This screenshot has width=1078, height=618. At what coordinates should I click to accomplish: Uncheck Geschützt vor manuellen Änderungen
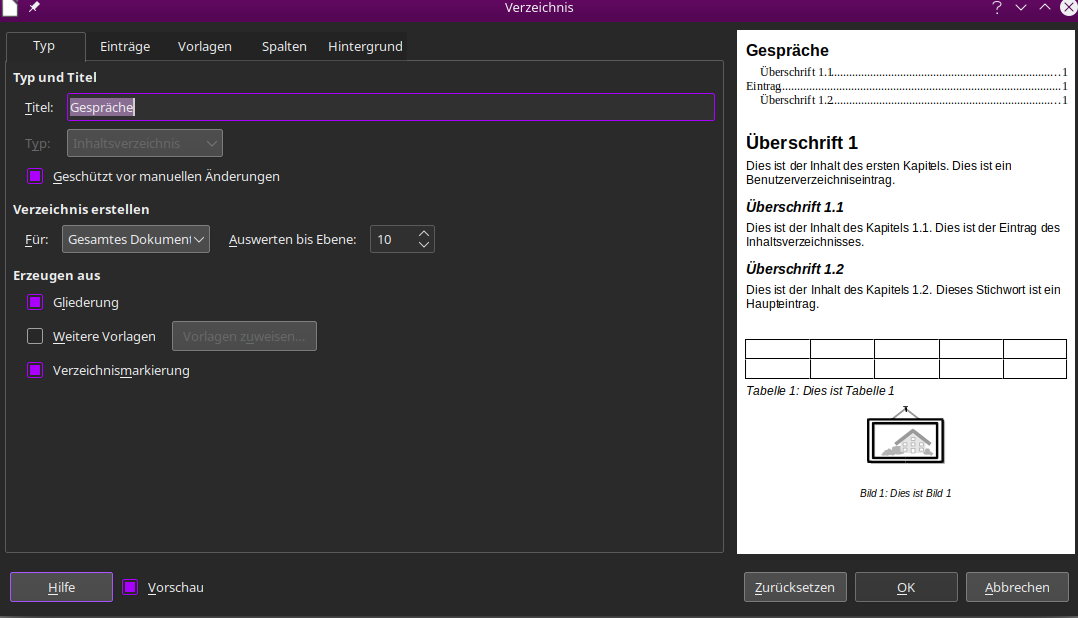35,175
